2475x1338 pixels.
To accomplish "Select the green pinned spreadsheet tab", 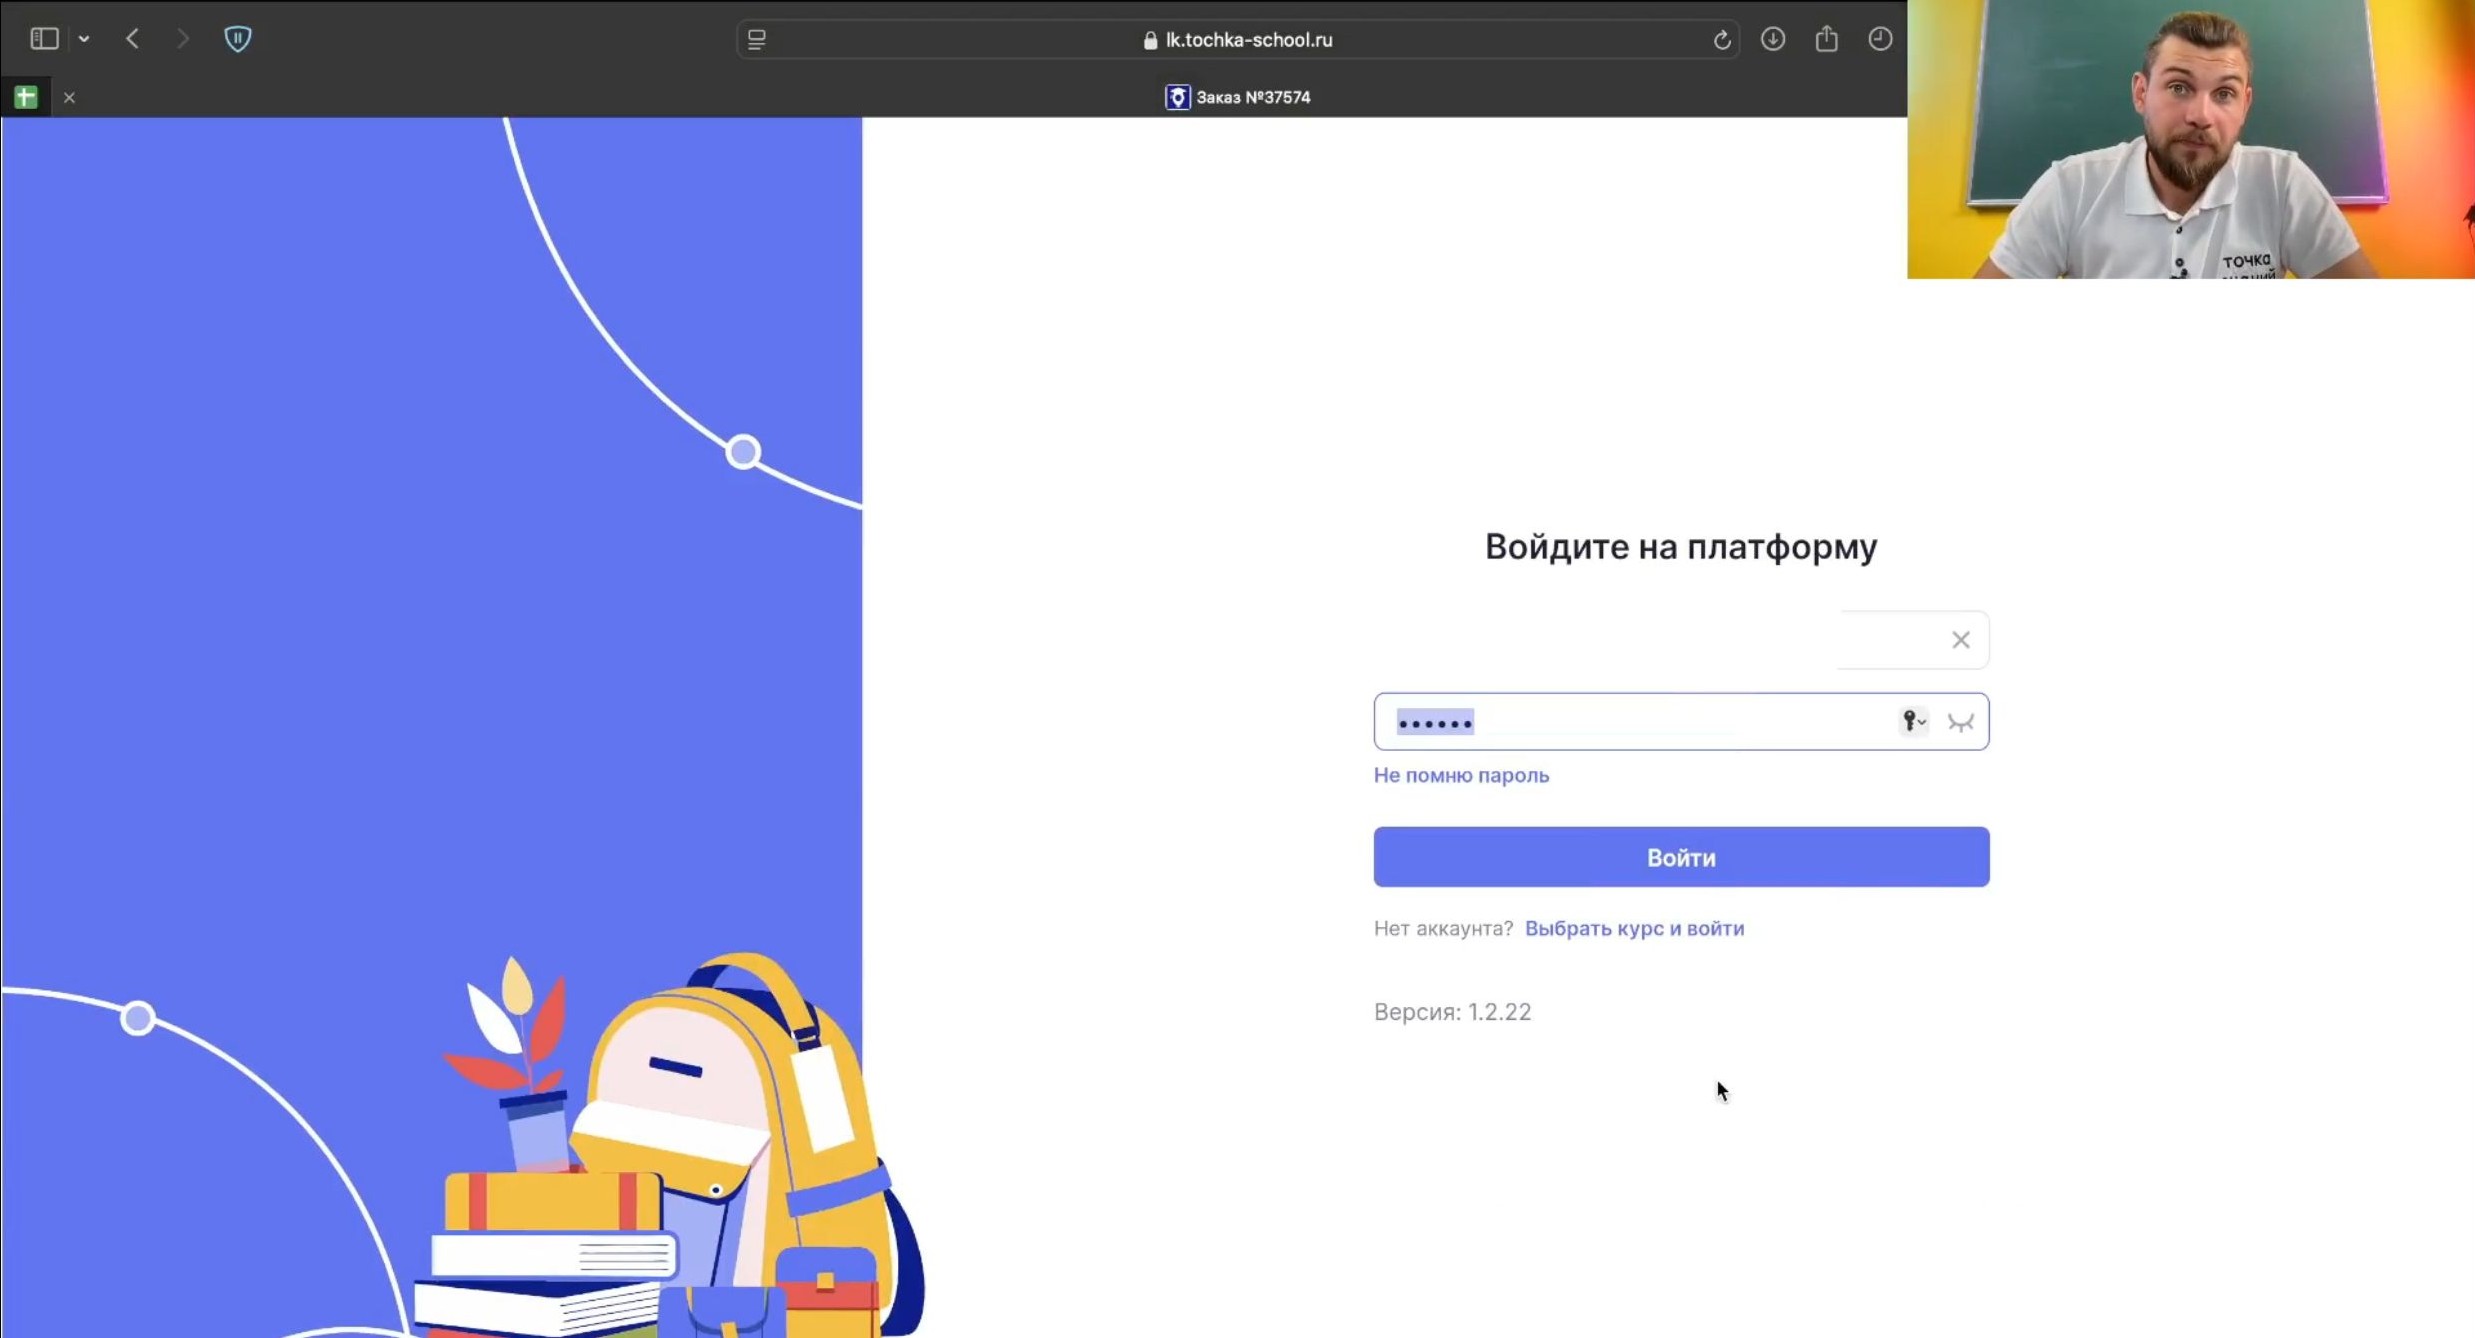I will (26, 97).
